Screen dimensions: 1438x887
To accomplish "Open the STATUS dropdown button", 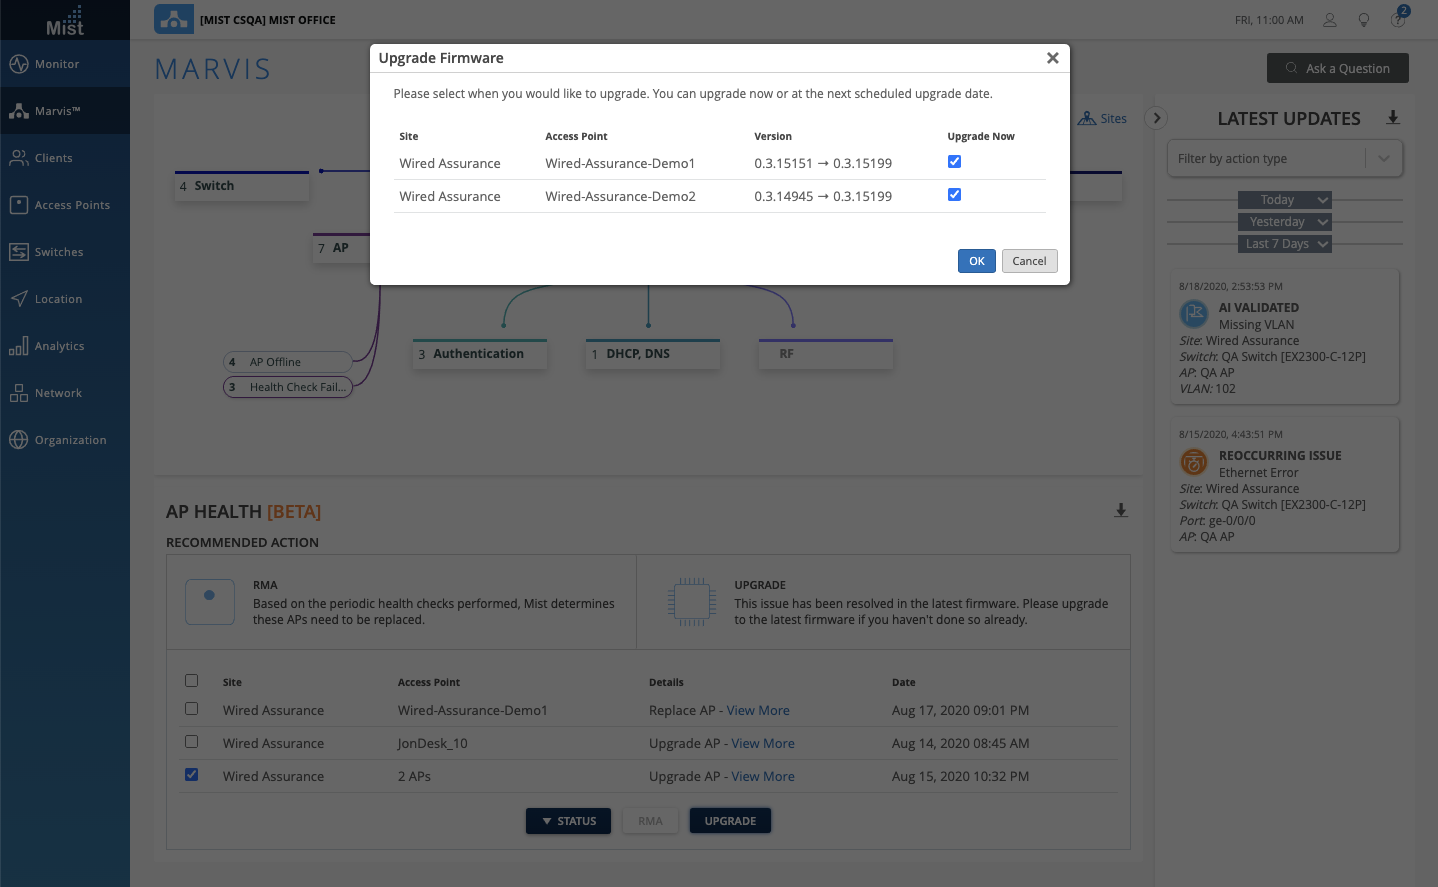I will click(568, 821).
